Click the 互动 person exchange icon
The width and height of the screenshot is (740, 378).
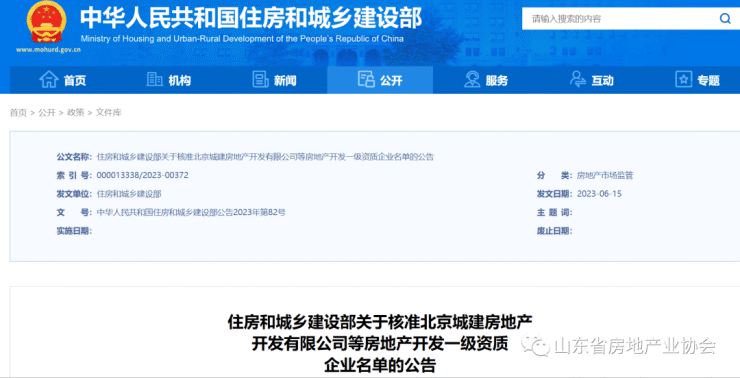(578, 79)
